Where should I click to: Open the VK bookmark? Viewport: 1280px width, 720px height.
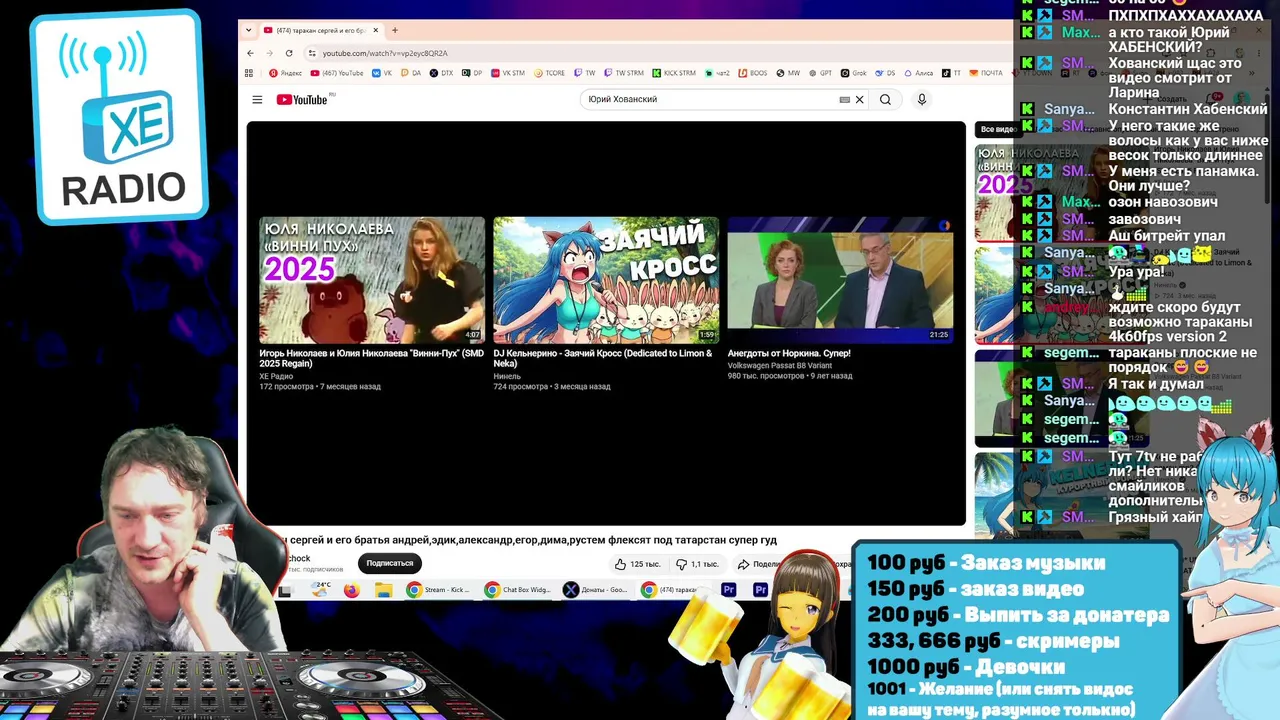click(x=383, y=73)
